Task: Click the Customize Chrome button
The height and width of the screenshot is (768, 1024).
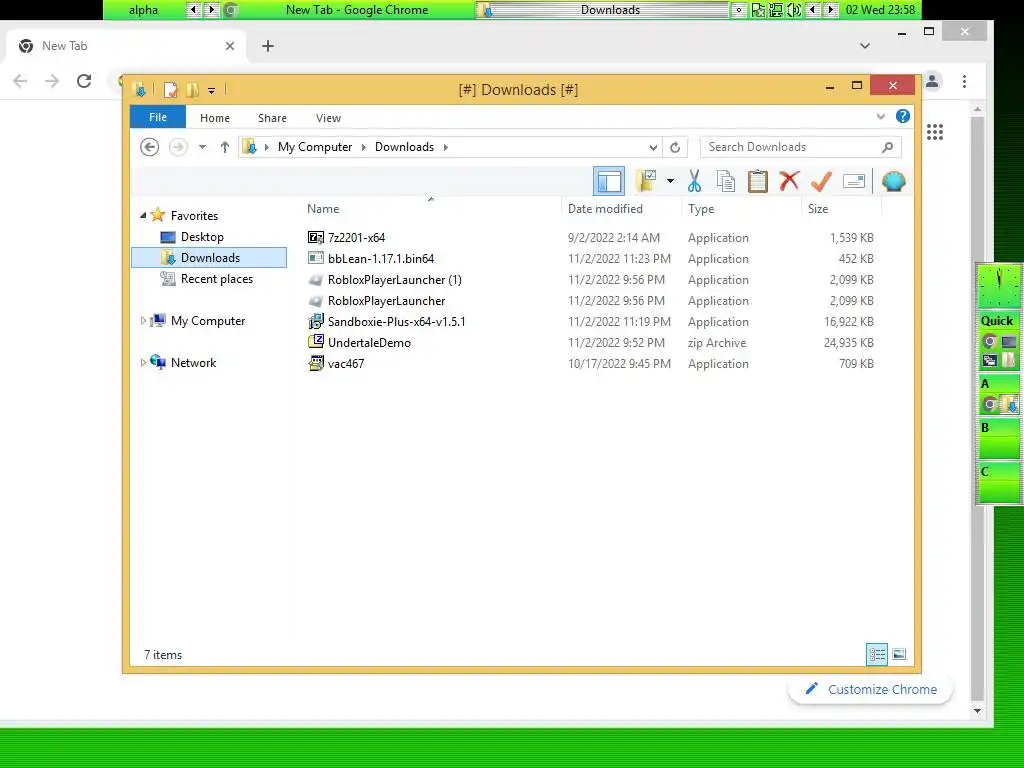Action: [871, 689]
